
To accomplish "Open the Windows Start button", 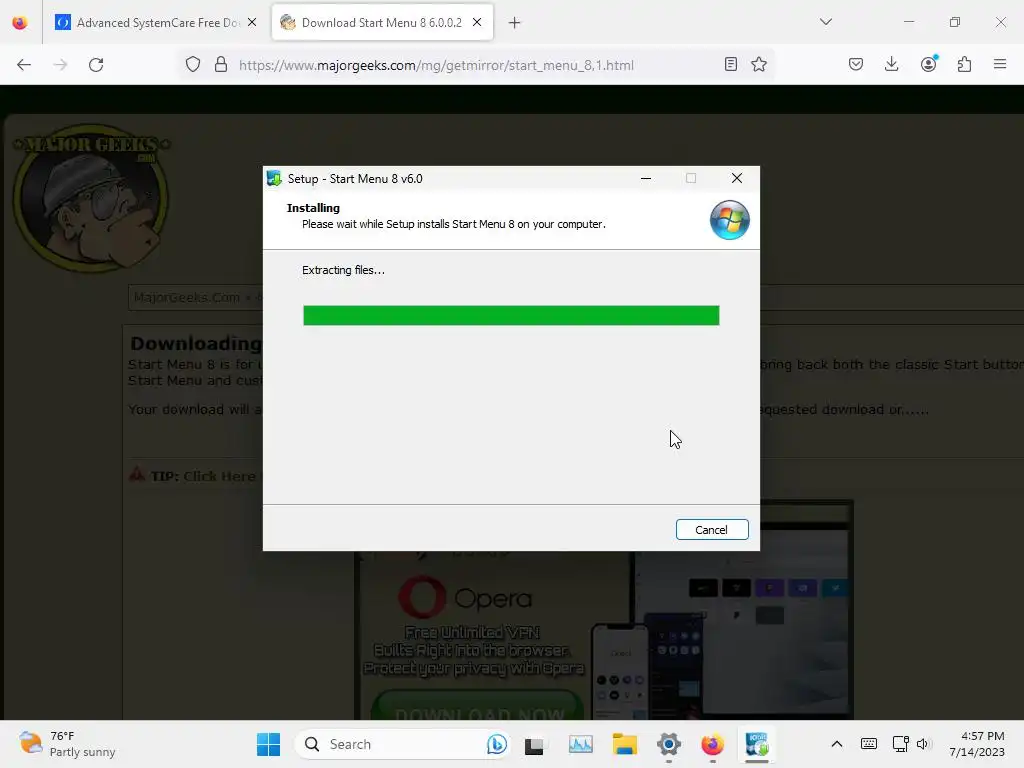I will [x=268, y=744].
